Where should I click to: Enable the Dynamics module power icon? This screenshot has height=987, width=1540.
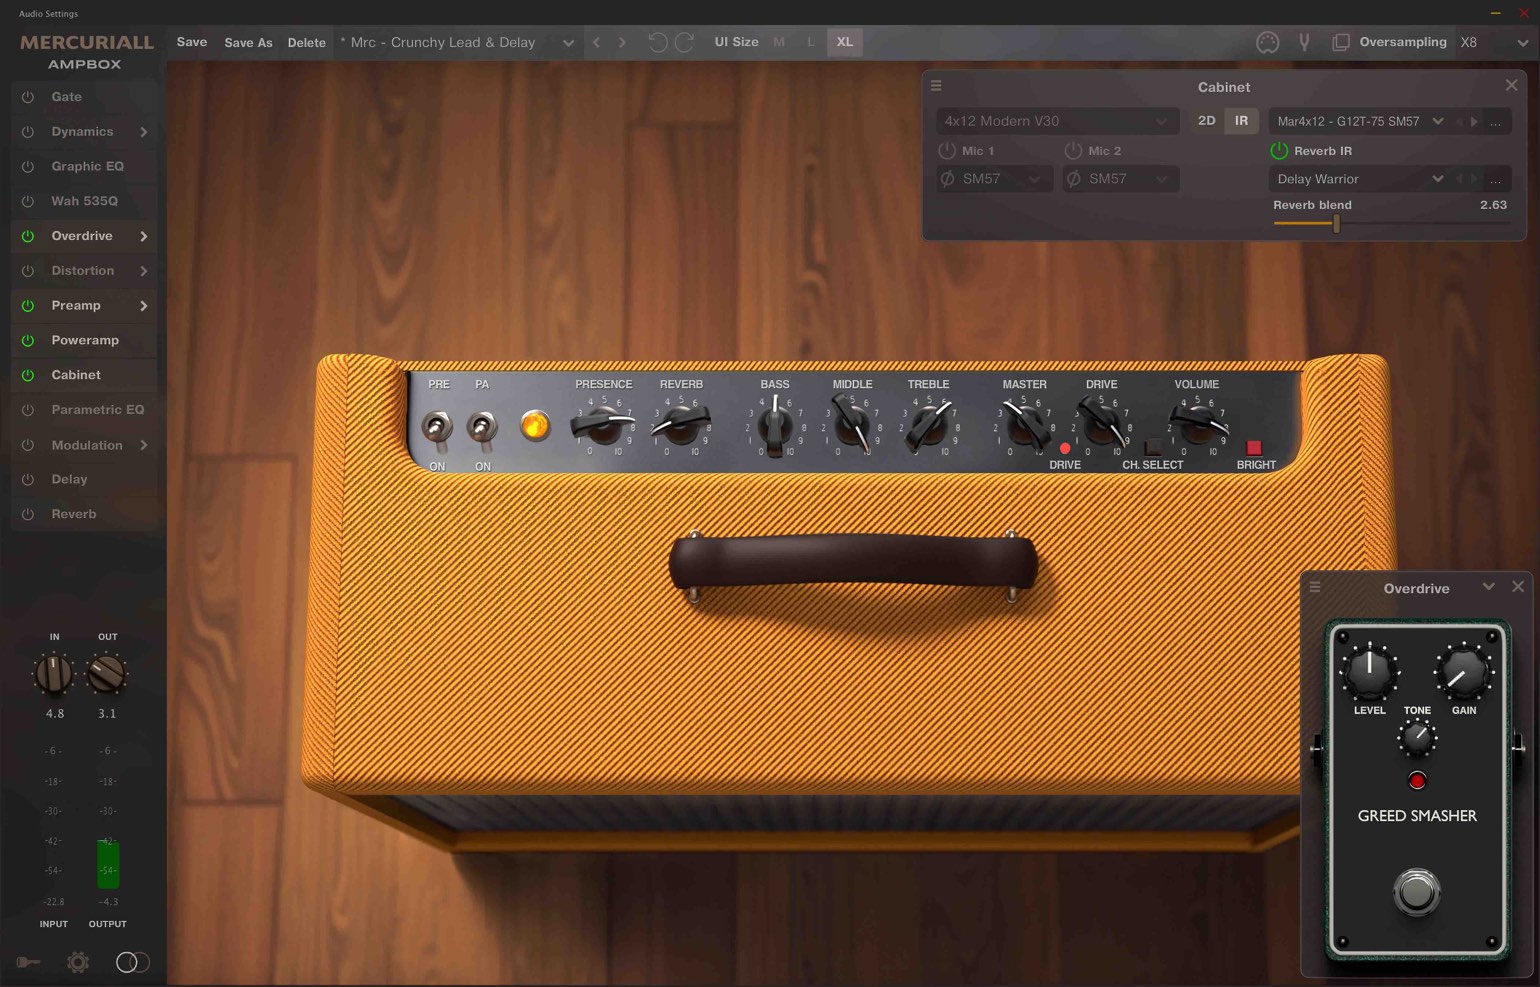click(28, 132)
